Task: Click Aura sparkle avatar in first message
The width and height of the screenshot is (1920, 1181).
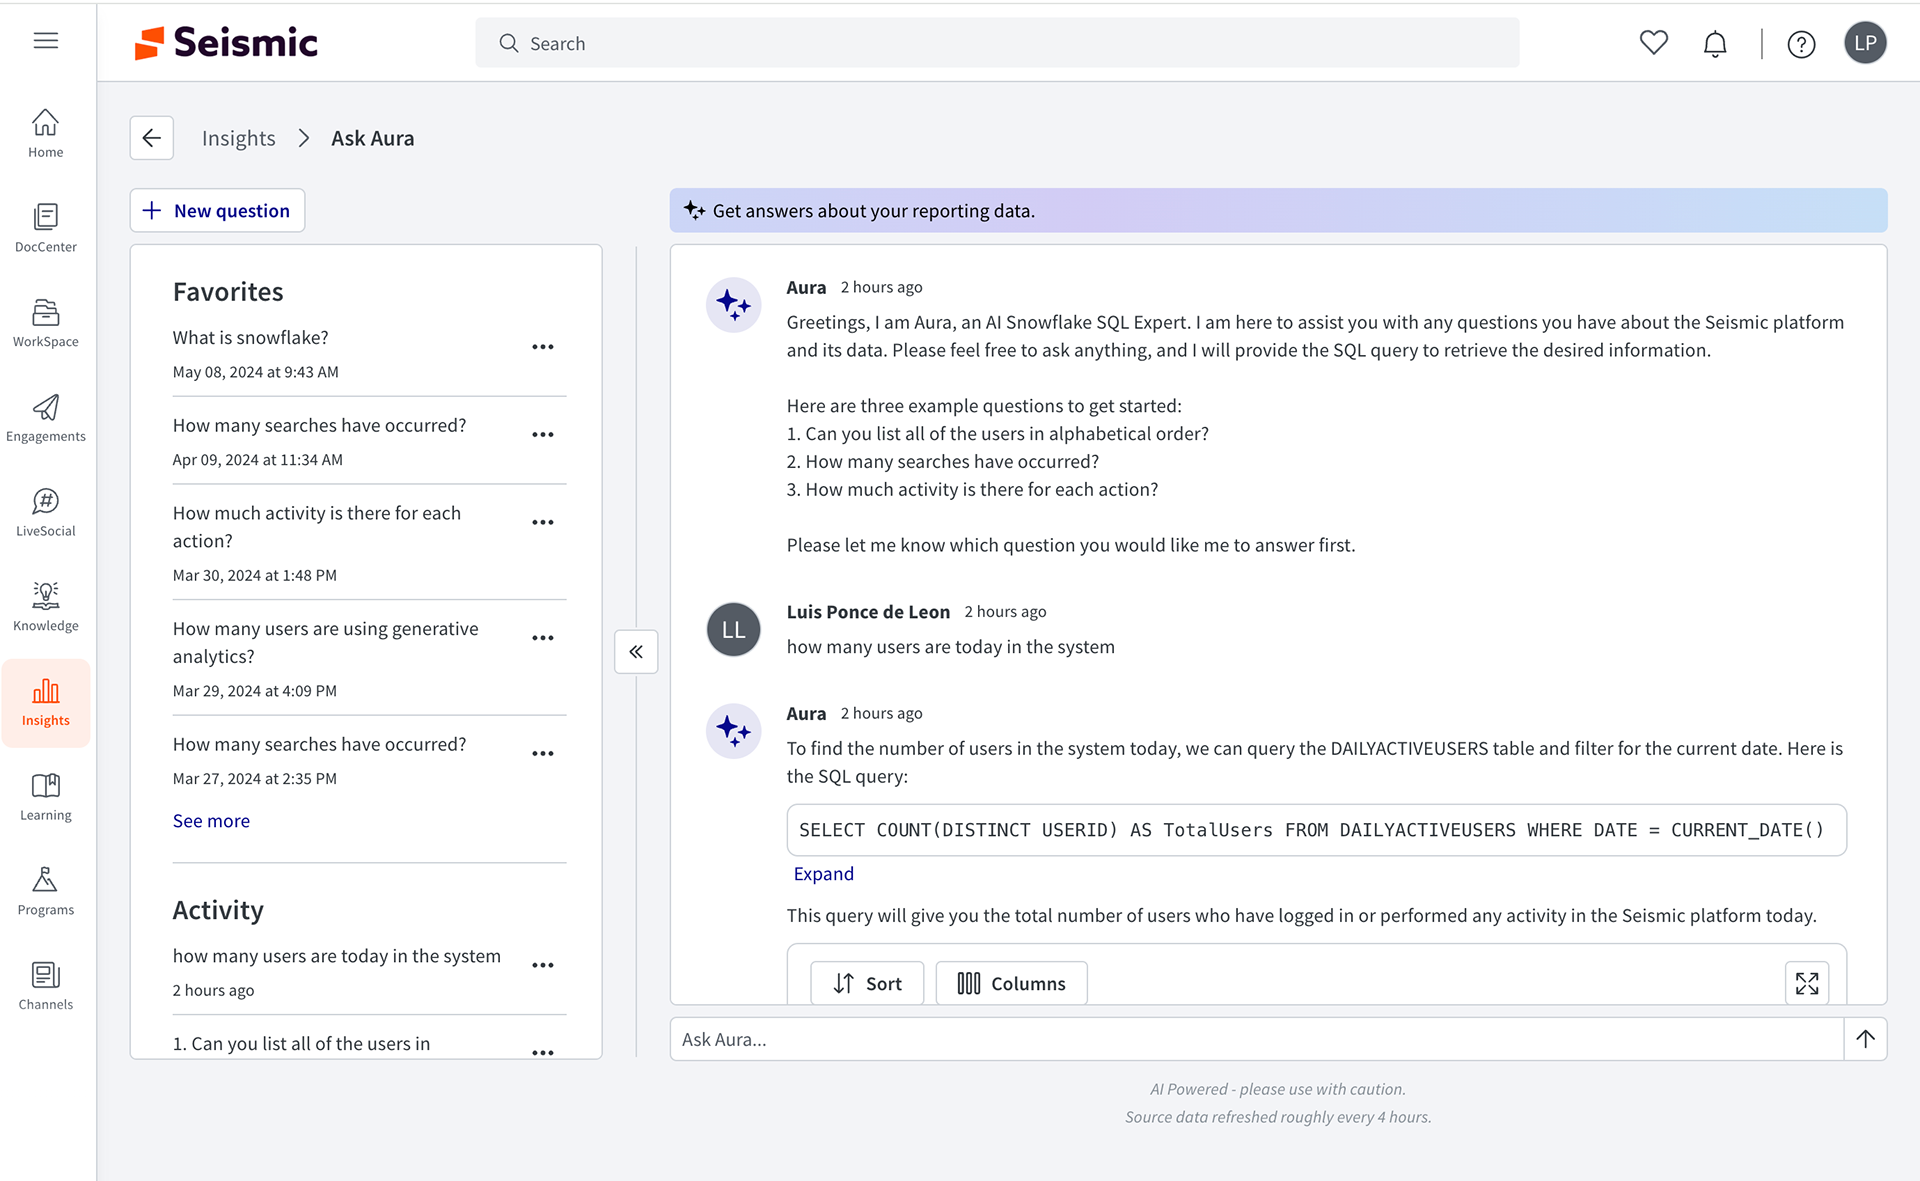Action: click(x=734, y=305)
